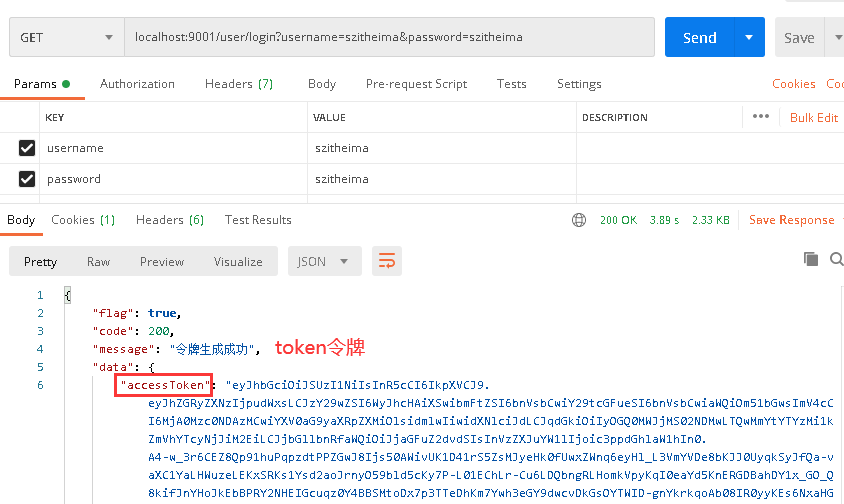Click the KEY column header
The height and width of the screenshot is (504, 844).
point(54,117)
